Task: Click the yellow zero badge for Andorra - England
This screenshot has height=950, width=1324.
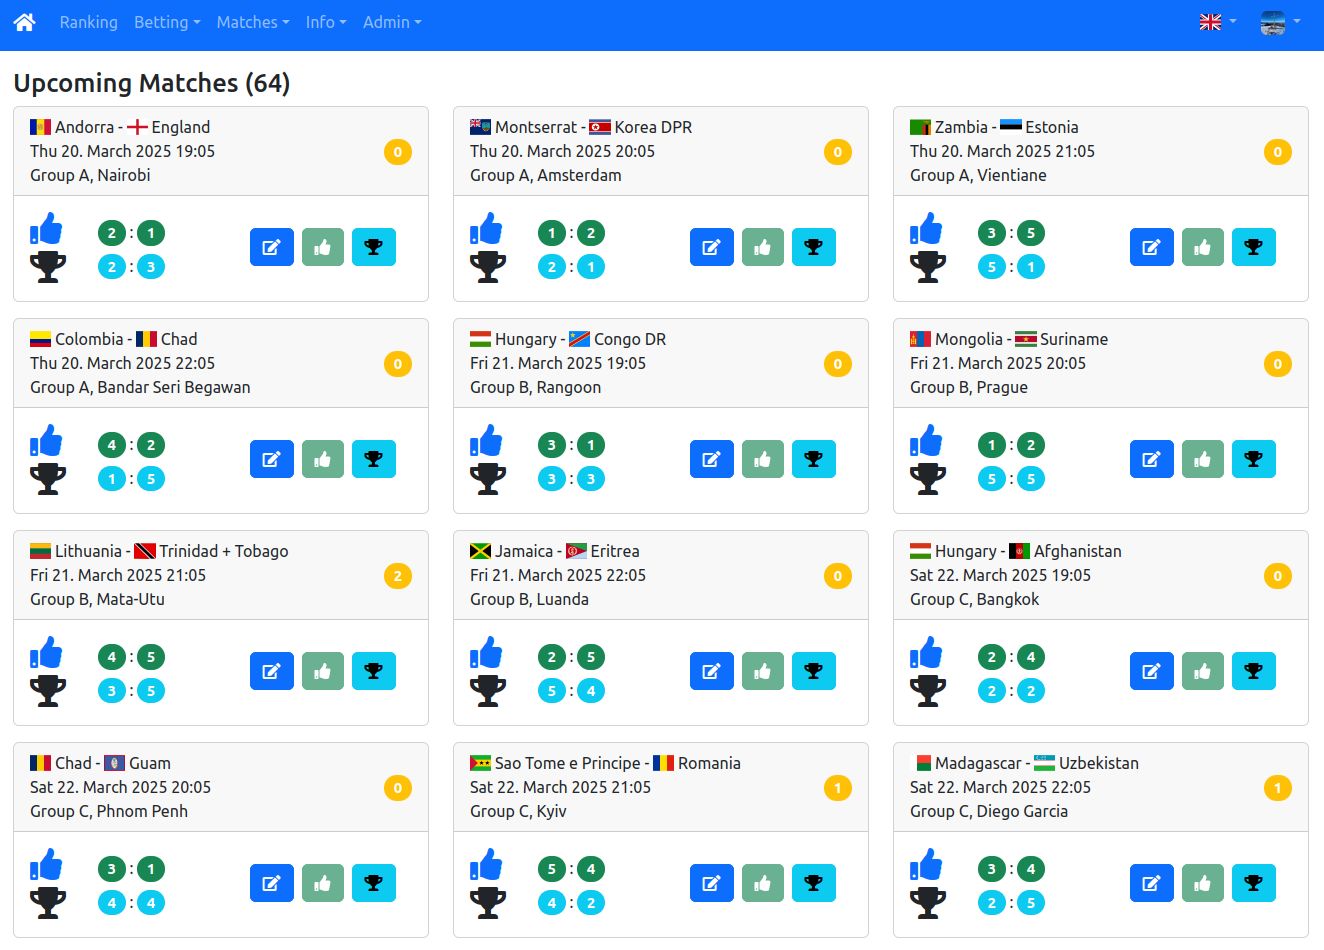Action: tap(398, 152)
